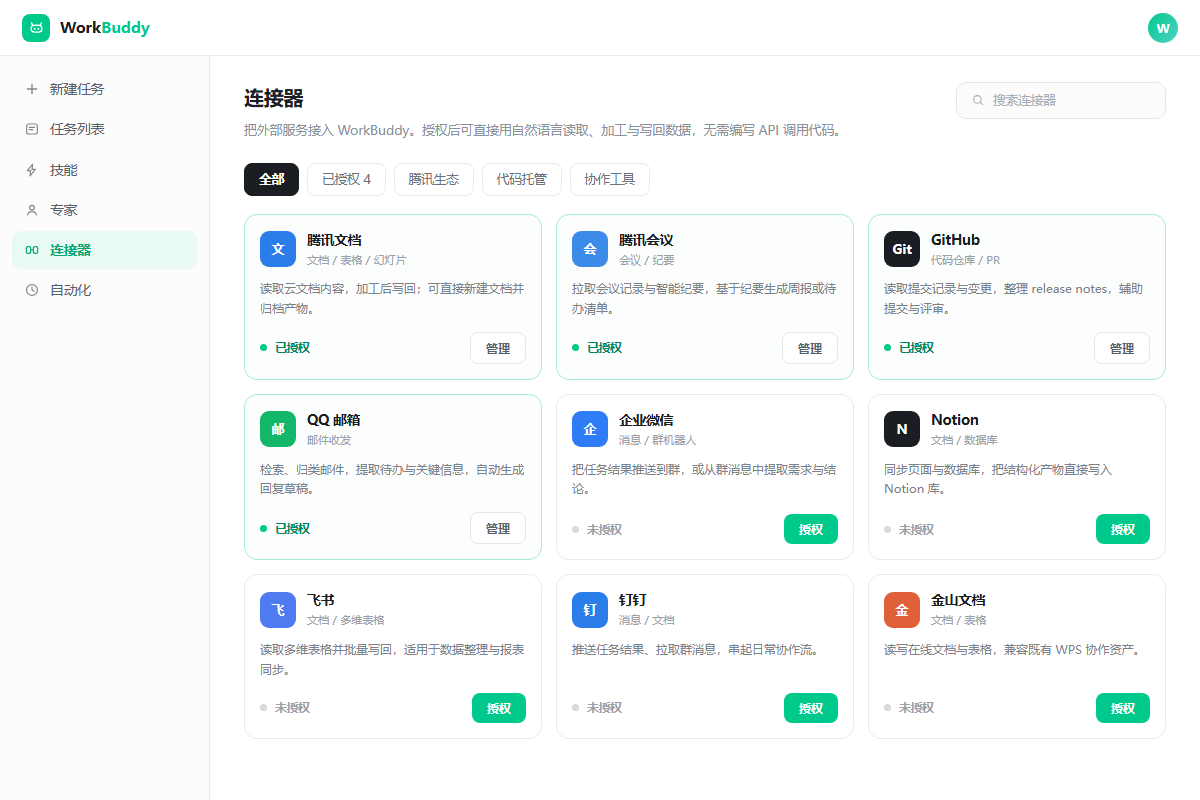The image size is (1200, 800).
Task: Click the clock icon beside 自动化
Action: click(x=32, y=290)
